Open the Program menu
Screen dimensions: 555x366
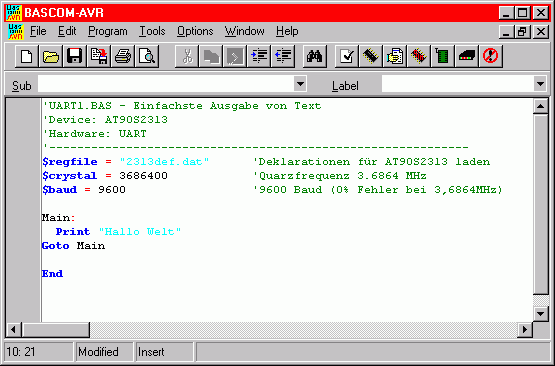(108, 32)
